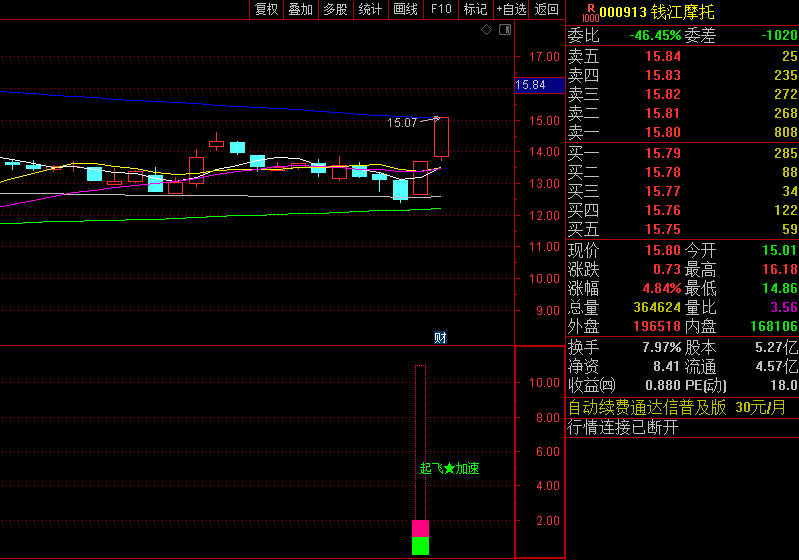Click 最低 value 14.86
Screen dimensions: 799x560
(x=780, y=288)
